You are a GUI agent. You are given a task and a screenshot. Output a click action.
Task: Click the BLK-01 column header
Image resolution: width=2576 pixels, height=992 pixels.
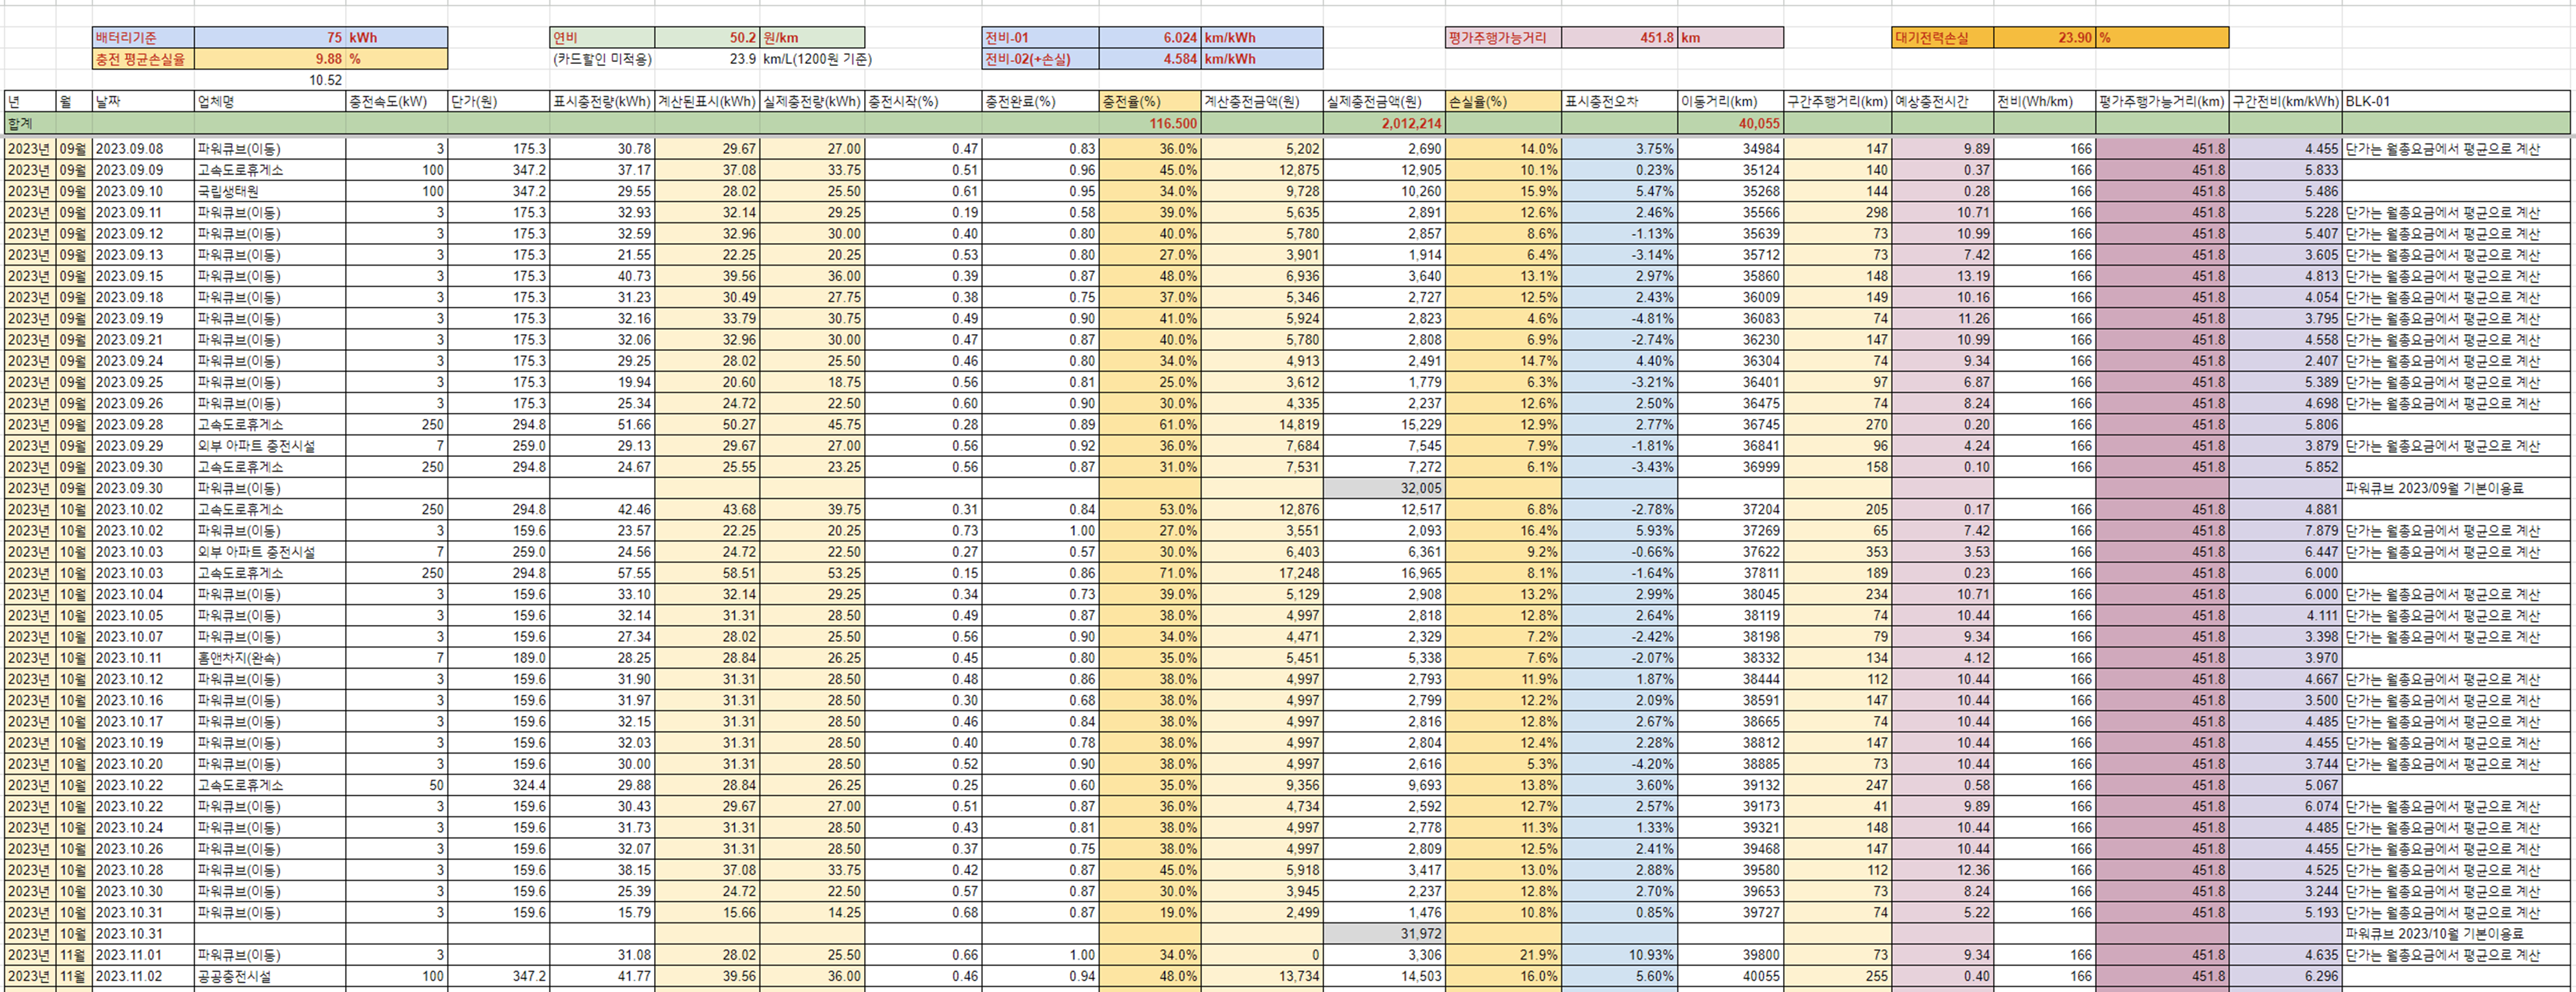pyautogui.click(x=2455, y=102)
